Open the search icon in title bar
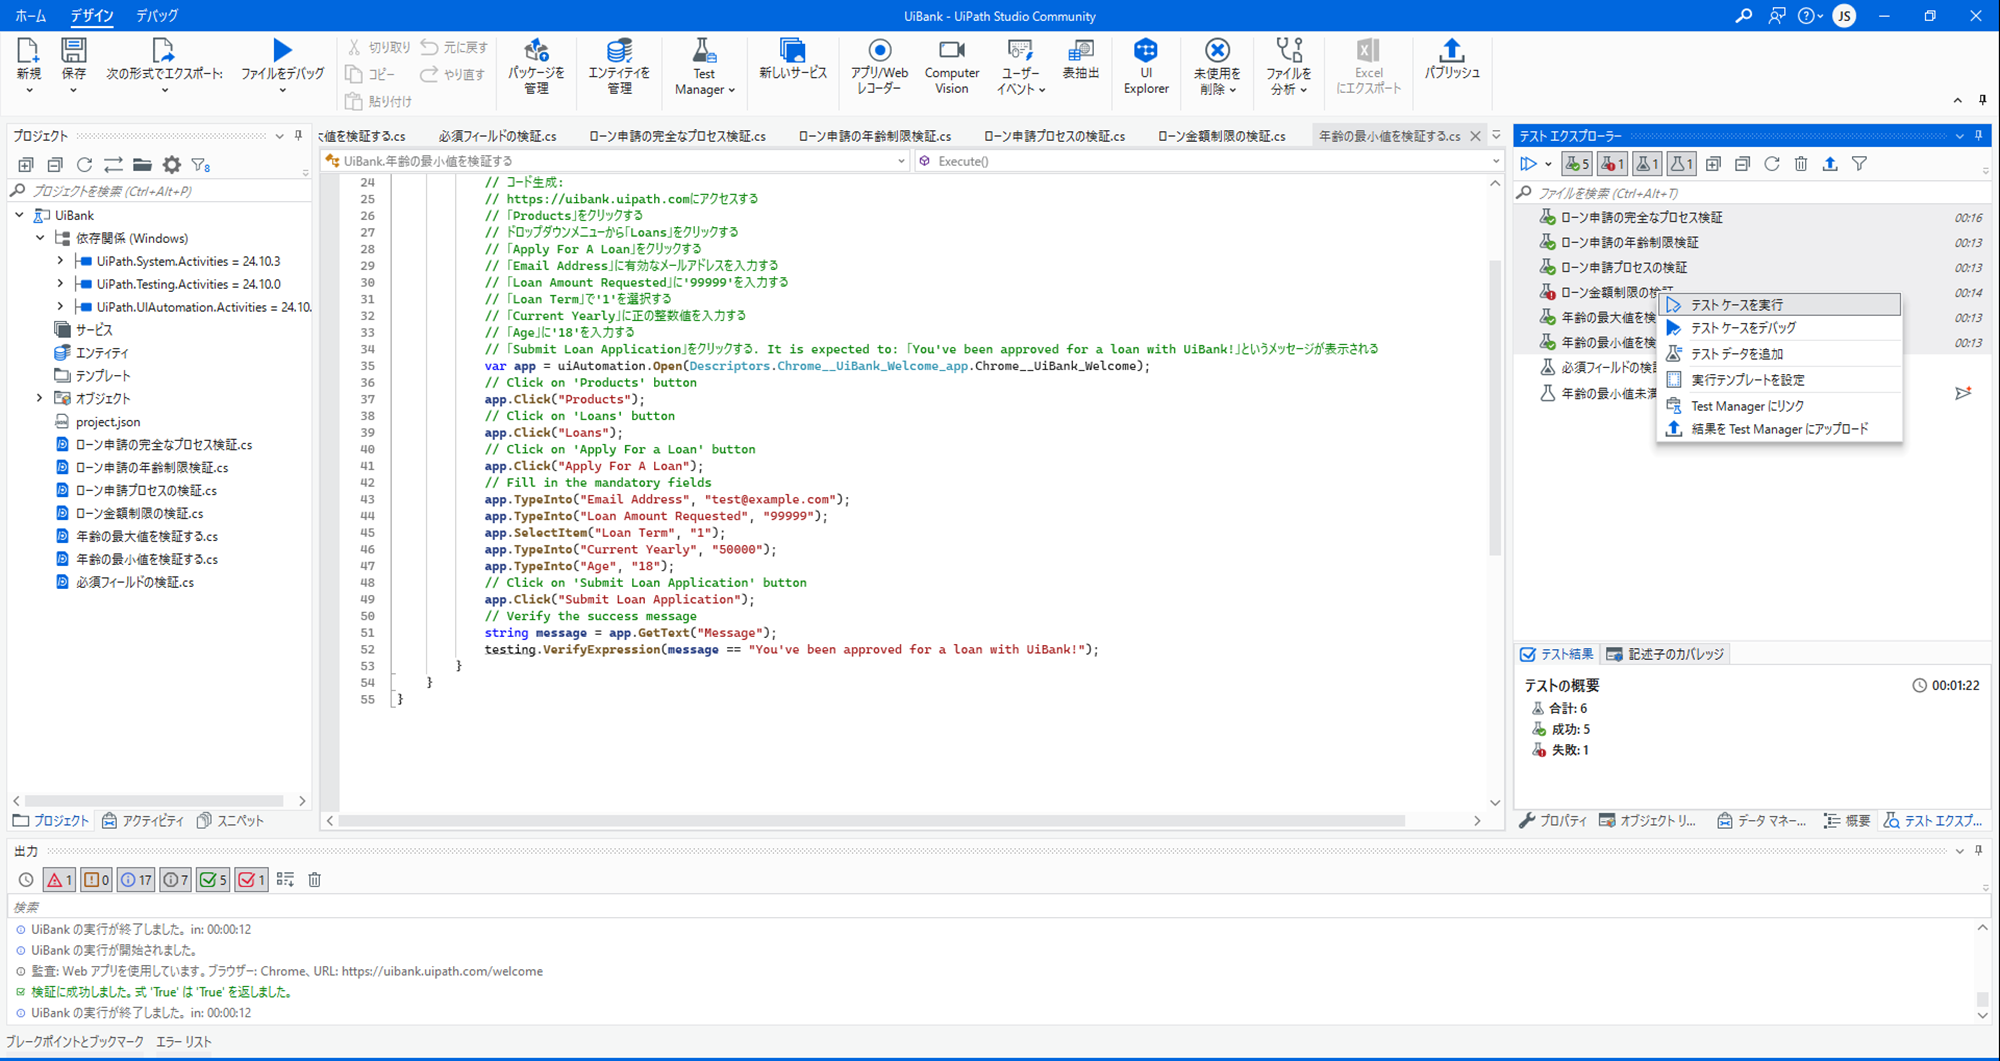Viewport: 2000px width, 1061px height. 1743,16
